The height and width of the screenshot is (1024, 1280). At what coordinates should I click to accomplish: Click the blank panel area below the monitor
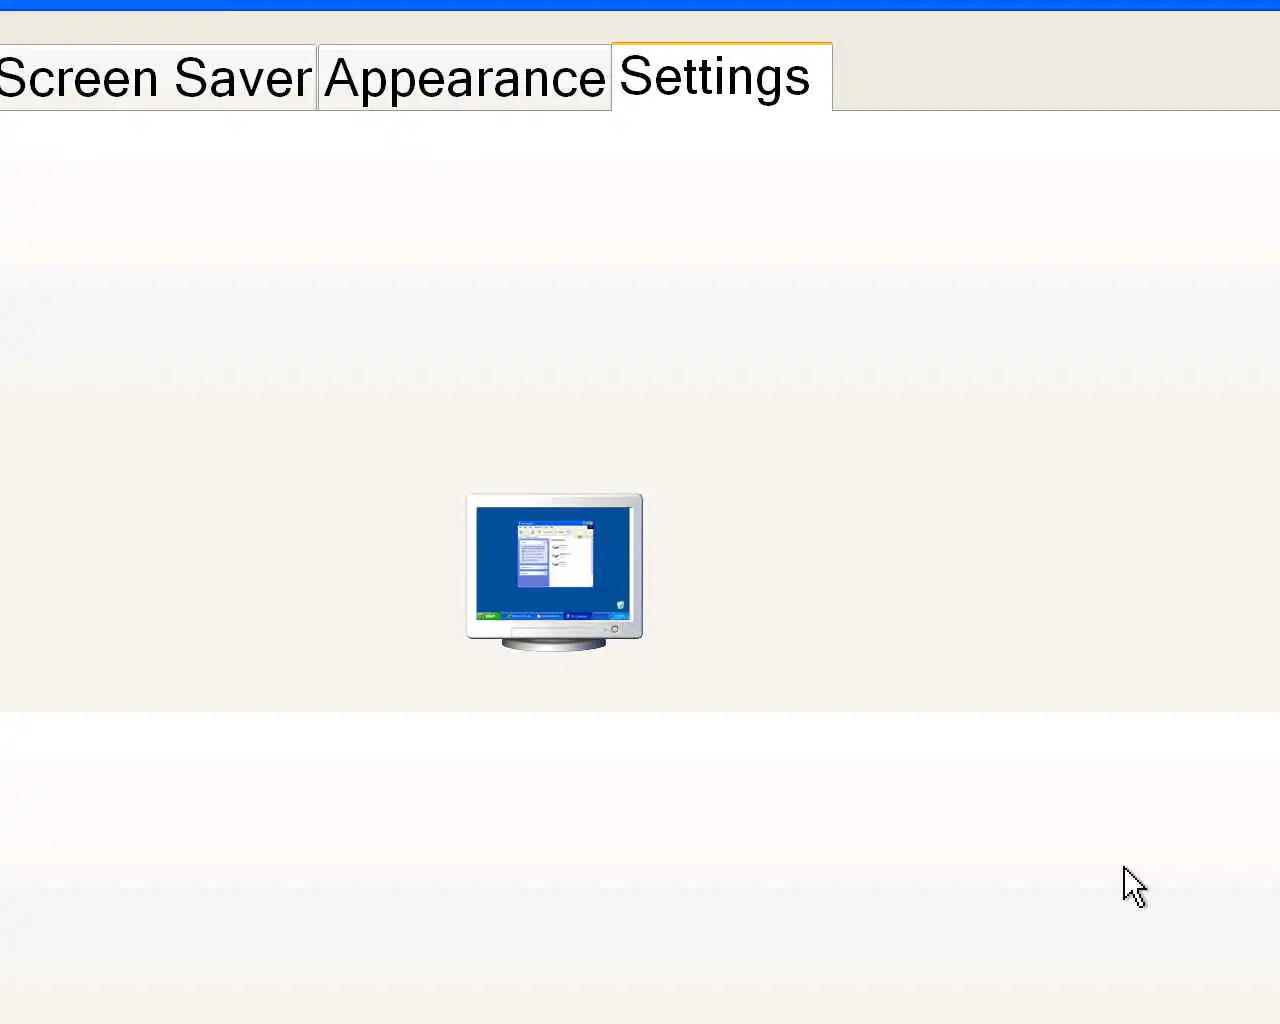[640, 868]
